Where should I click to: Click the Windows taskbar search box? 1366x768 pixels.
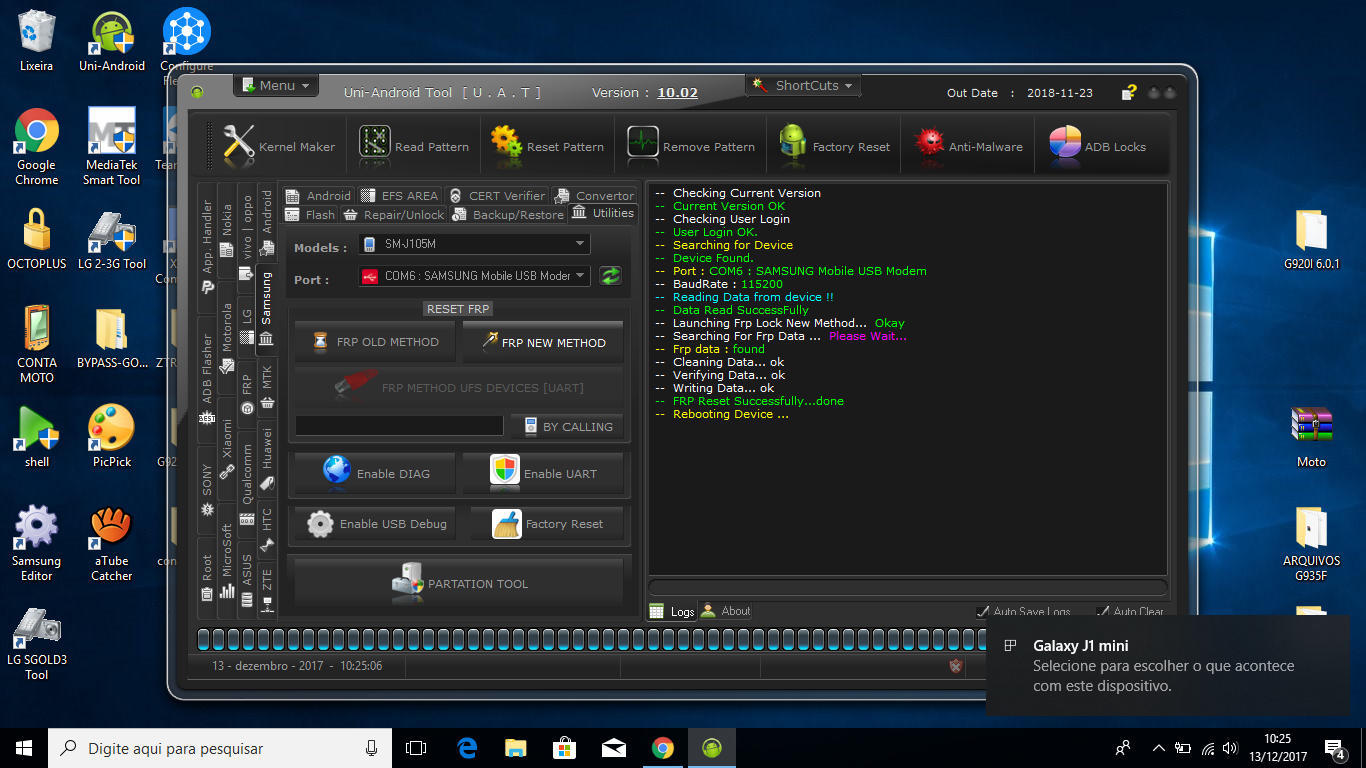pyautogui.click(x=219, y=748)
